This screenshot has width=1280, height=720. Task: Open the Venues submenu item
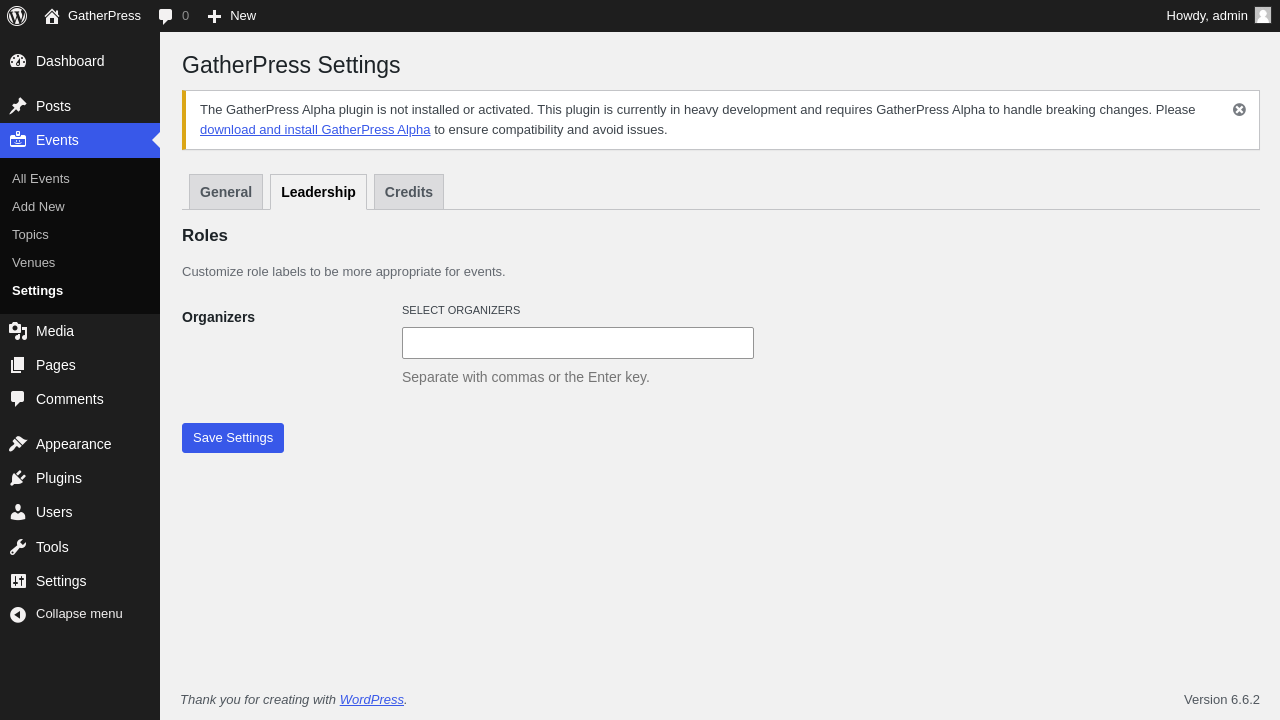point(34,263)
